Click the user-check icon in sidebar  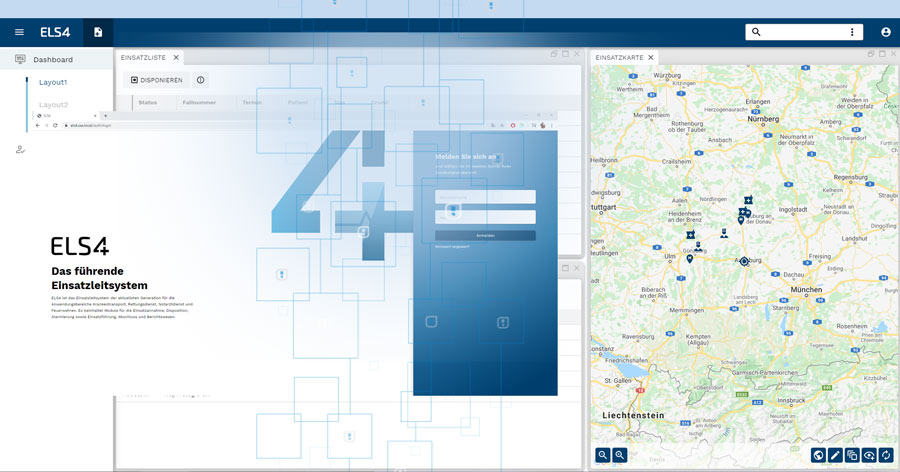tap(20, 149)
